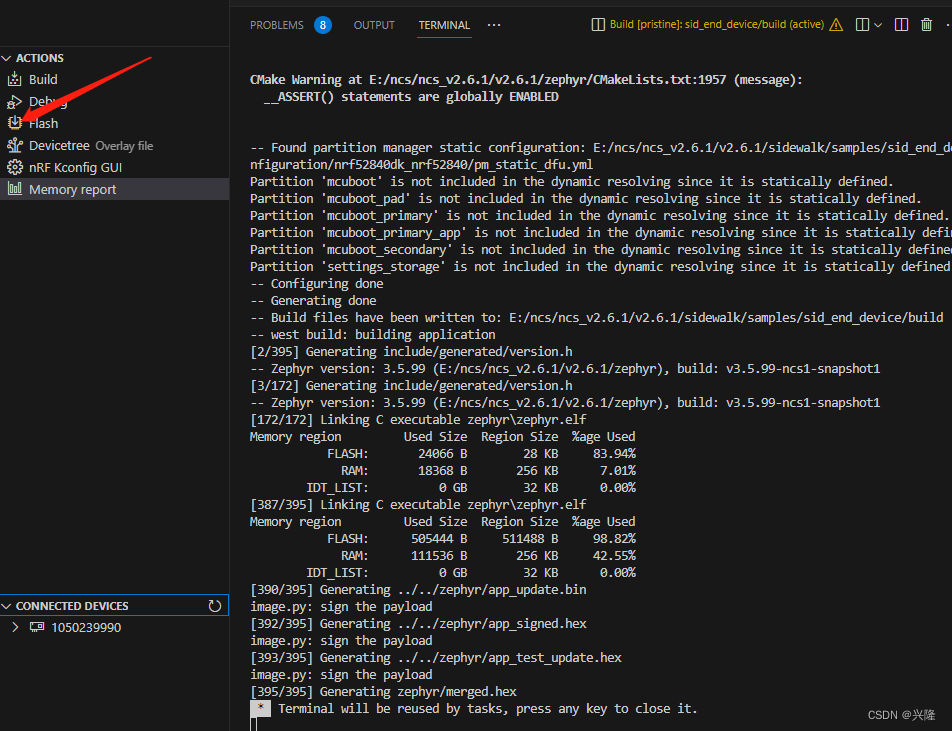952x731 pixels.
Task: Click '__ASSERT() statements are globally ENABLED' text
Action: 411,97
